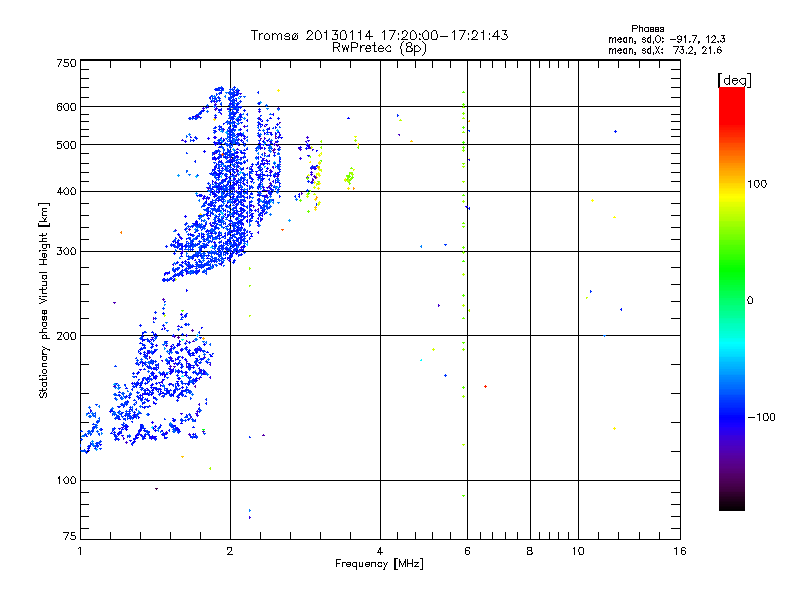Click x-axis tick label '8'
Viewport: 800px width, 600px height.
530,551
